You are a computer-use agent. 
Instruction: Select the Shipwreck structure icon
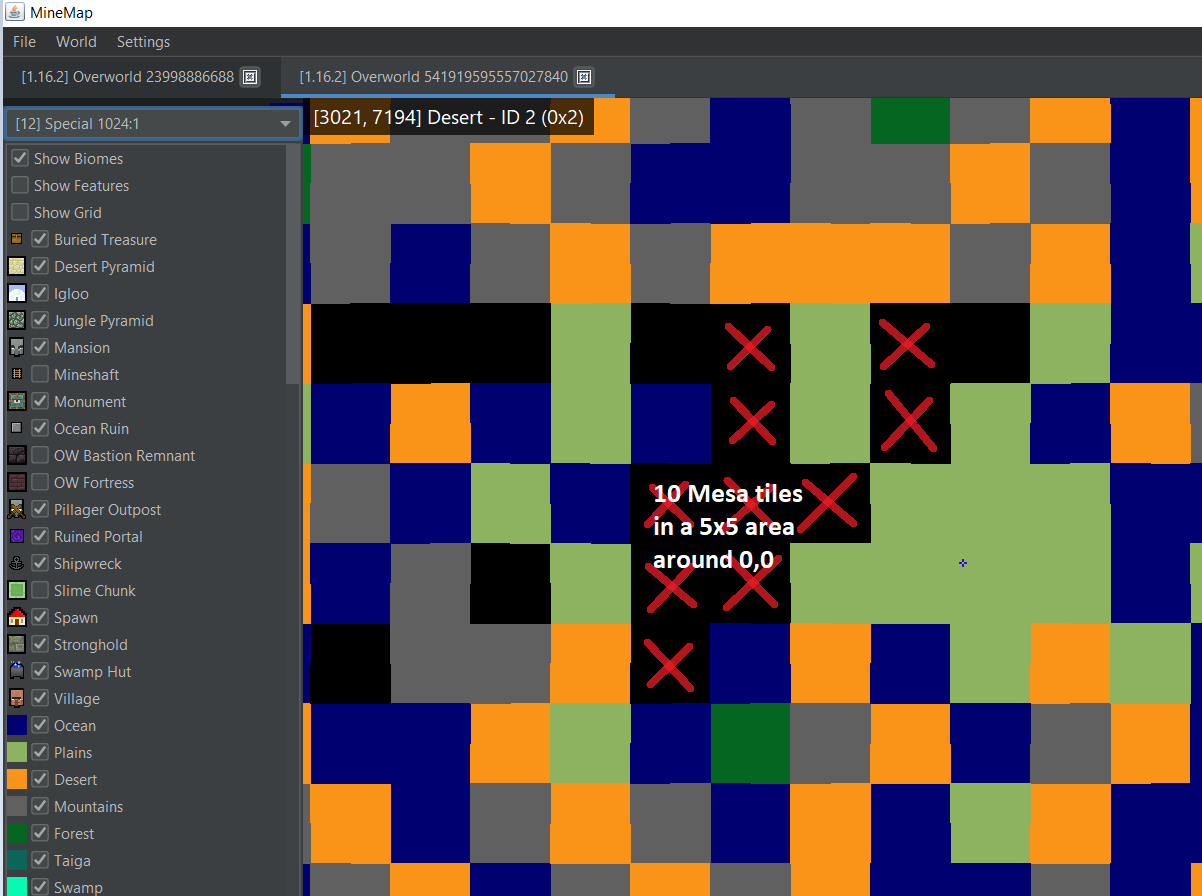pos(17,563)
